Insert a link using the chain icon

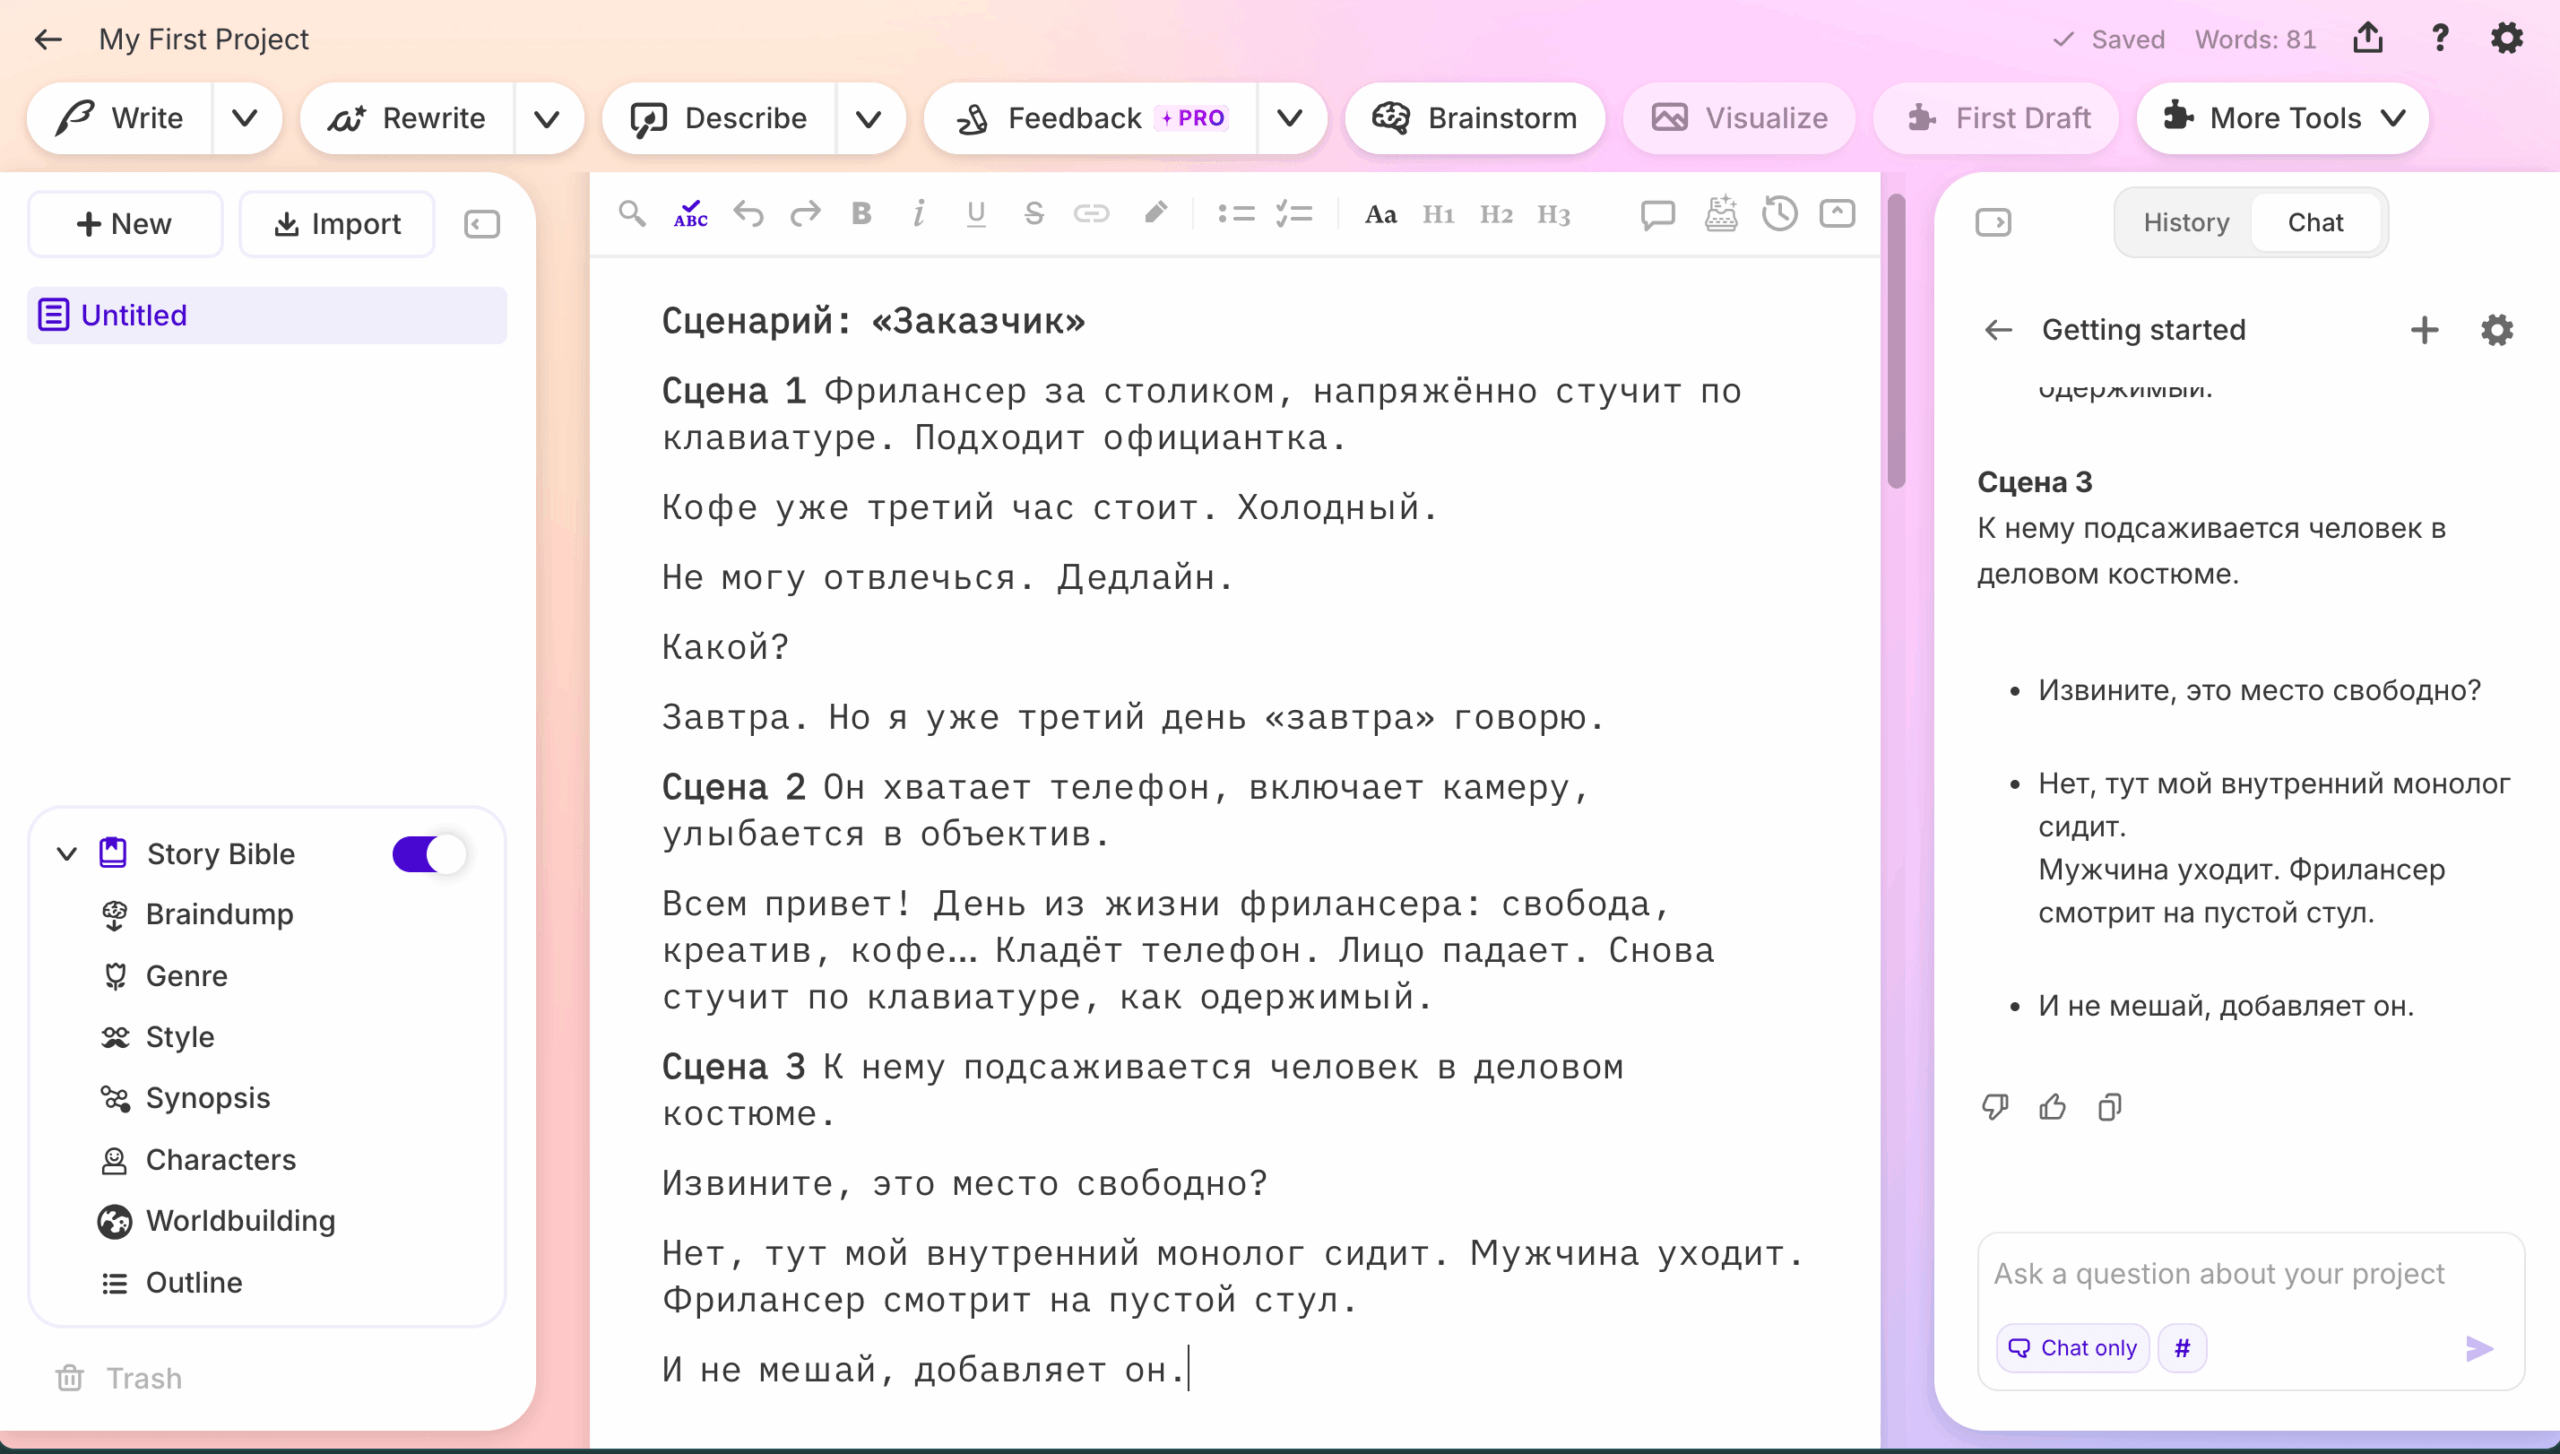click(x=1091, y=213)
